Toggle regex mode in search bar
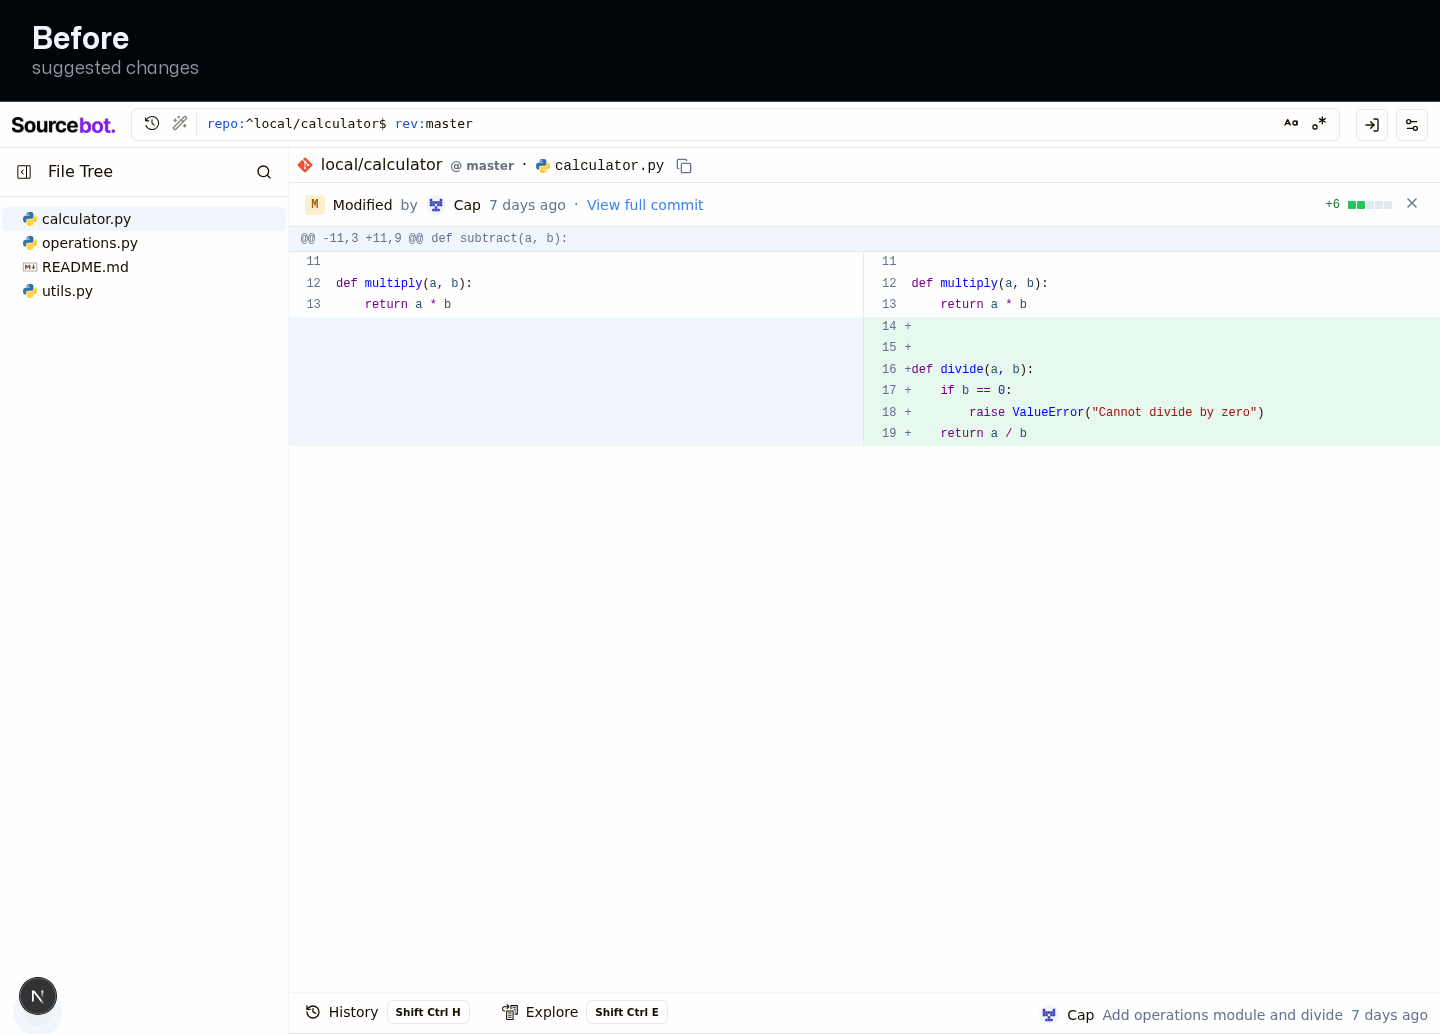This screenshot has width=1440, height=1034. (1319, 123)
